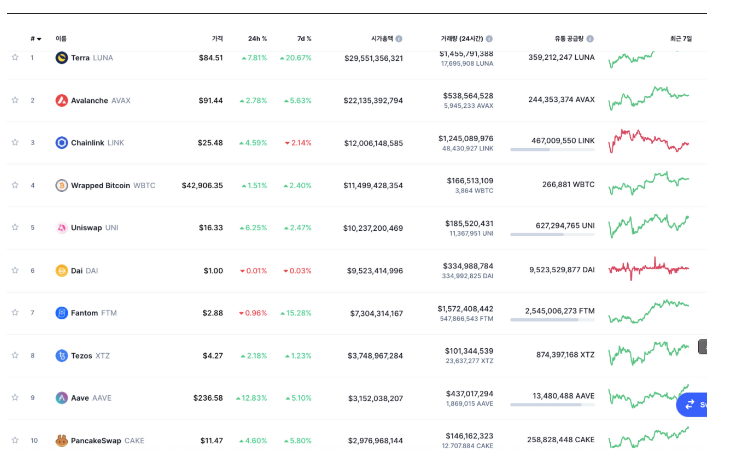Screen dimensions: 730x473
Task: Sort table by 가격 column
Action: (217, 39)
